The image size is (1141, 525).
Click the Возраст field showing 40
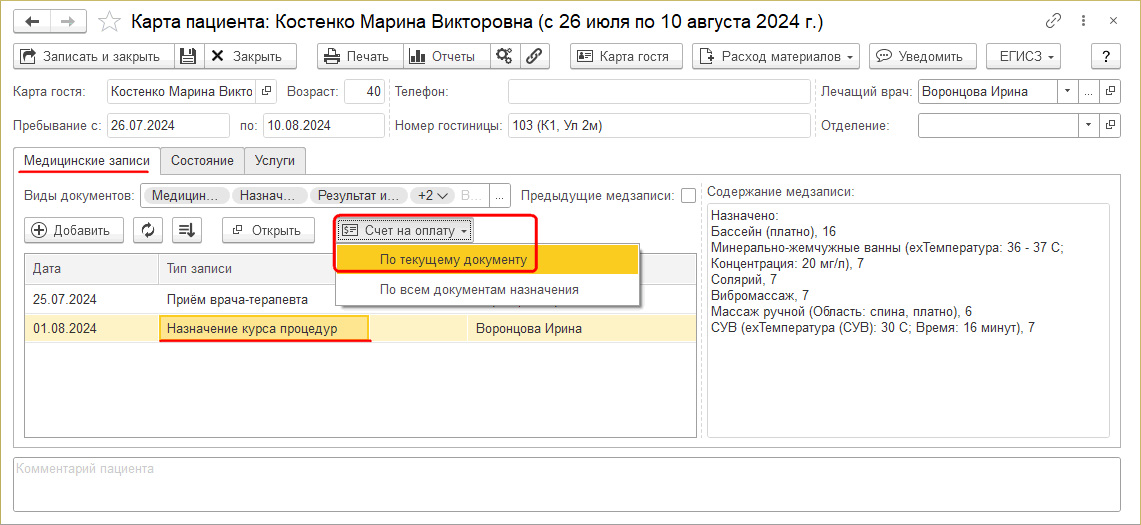coord(365,92)
